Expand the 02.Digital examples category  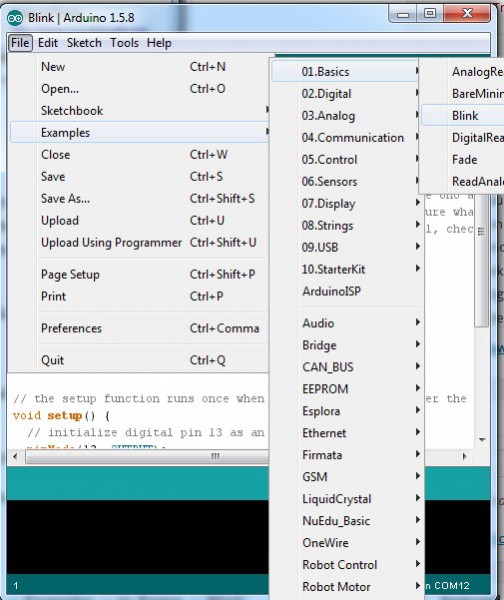(x=346, y=94)
